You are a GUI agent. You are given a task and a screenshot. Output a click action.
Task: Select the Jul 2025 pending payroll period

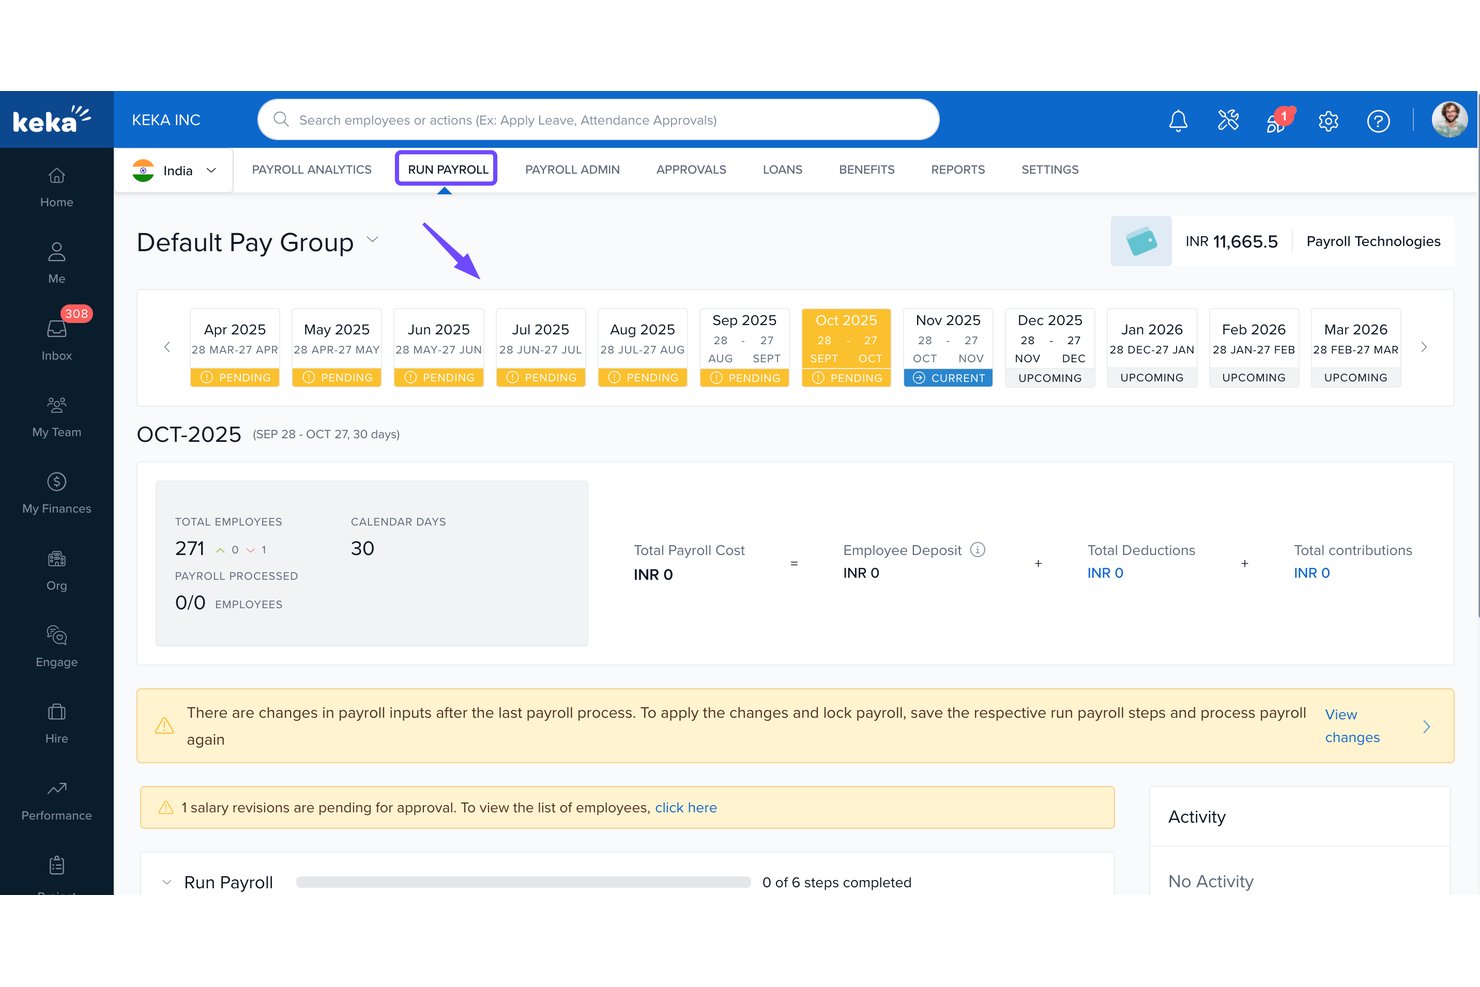pos(541,348)
